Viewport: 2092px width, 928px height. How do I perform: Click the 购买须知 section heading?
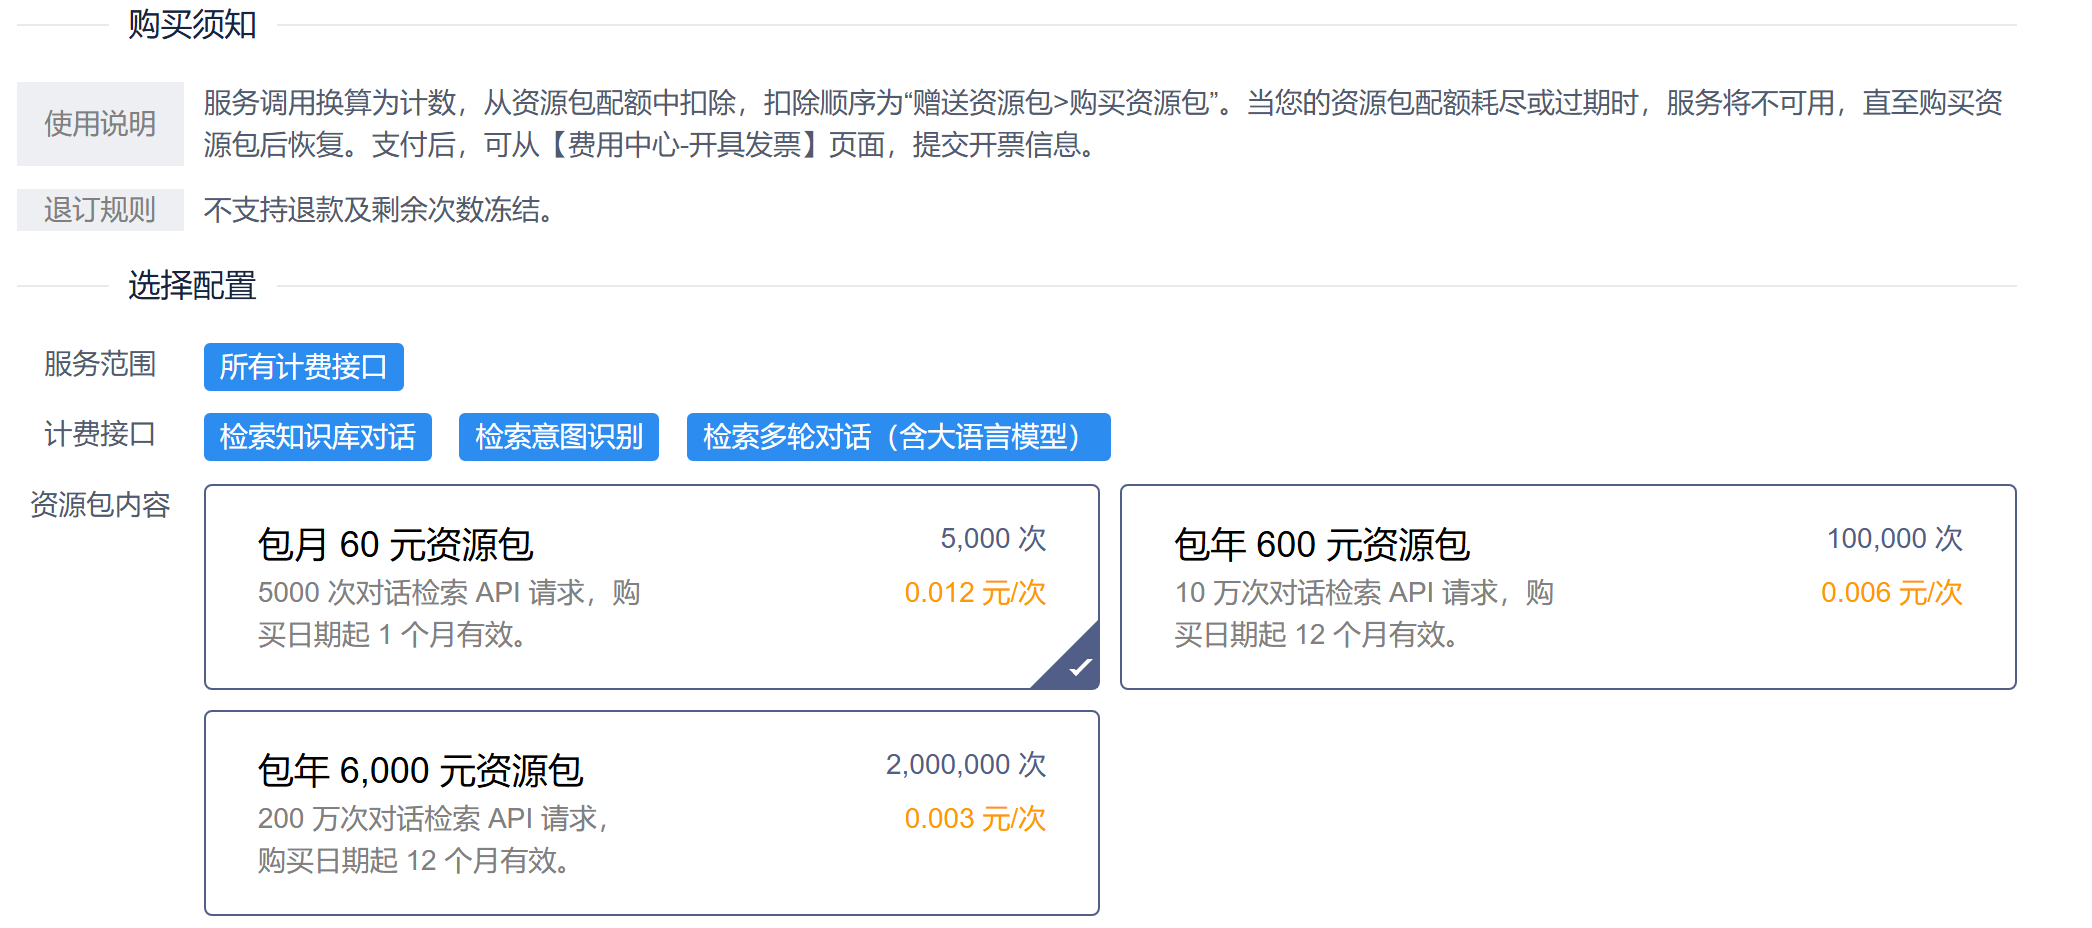coord(192,25)
